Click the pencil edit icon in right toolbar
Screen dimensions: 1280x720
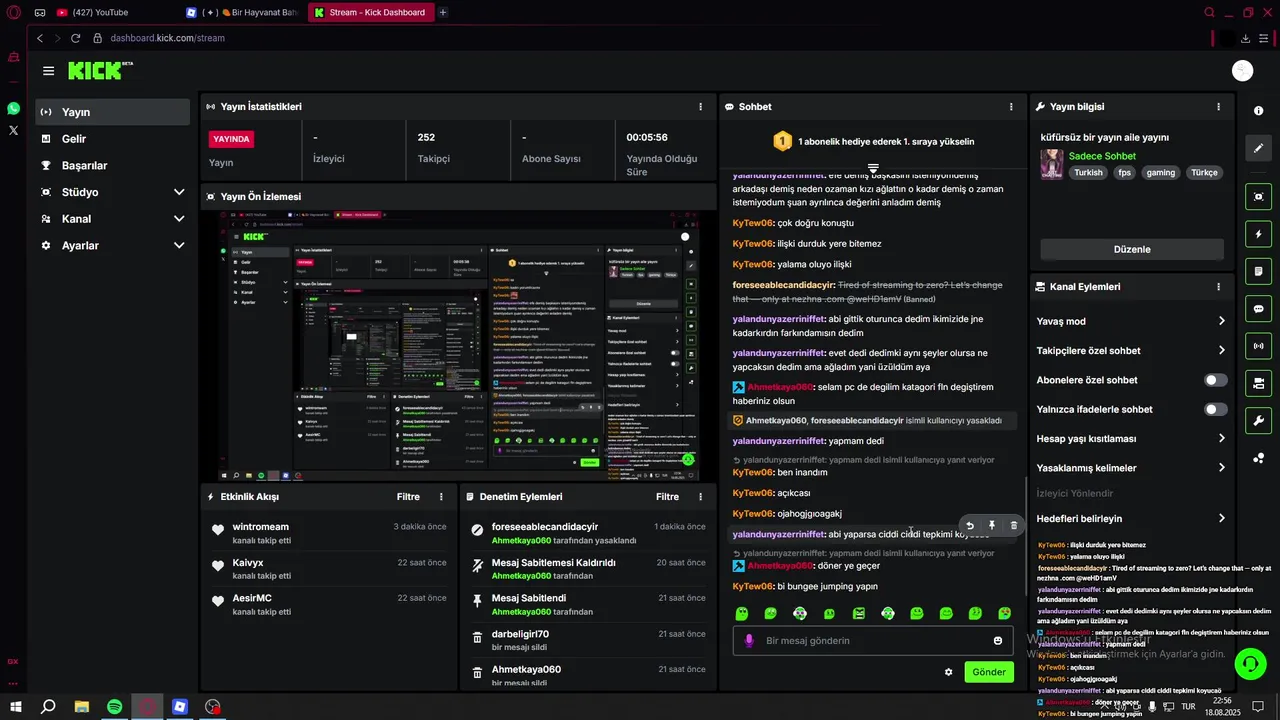coord(1258,148)
